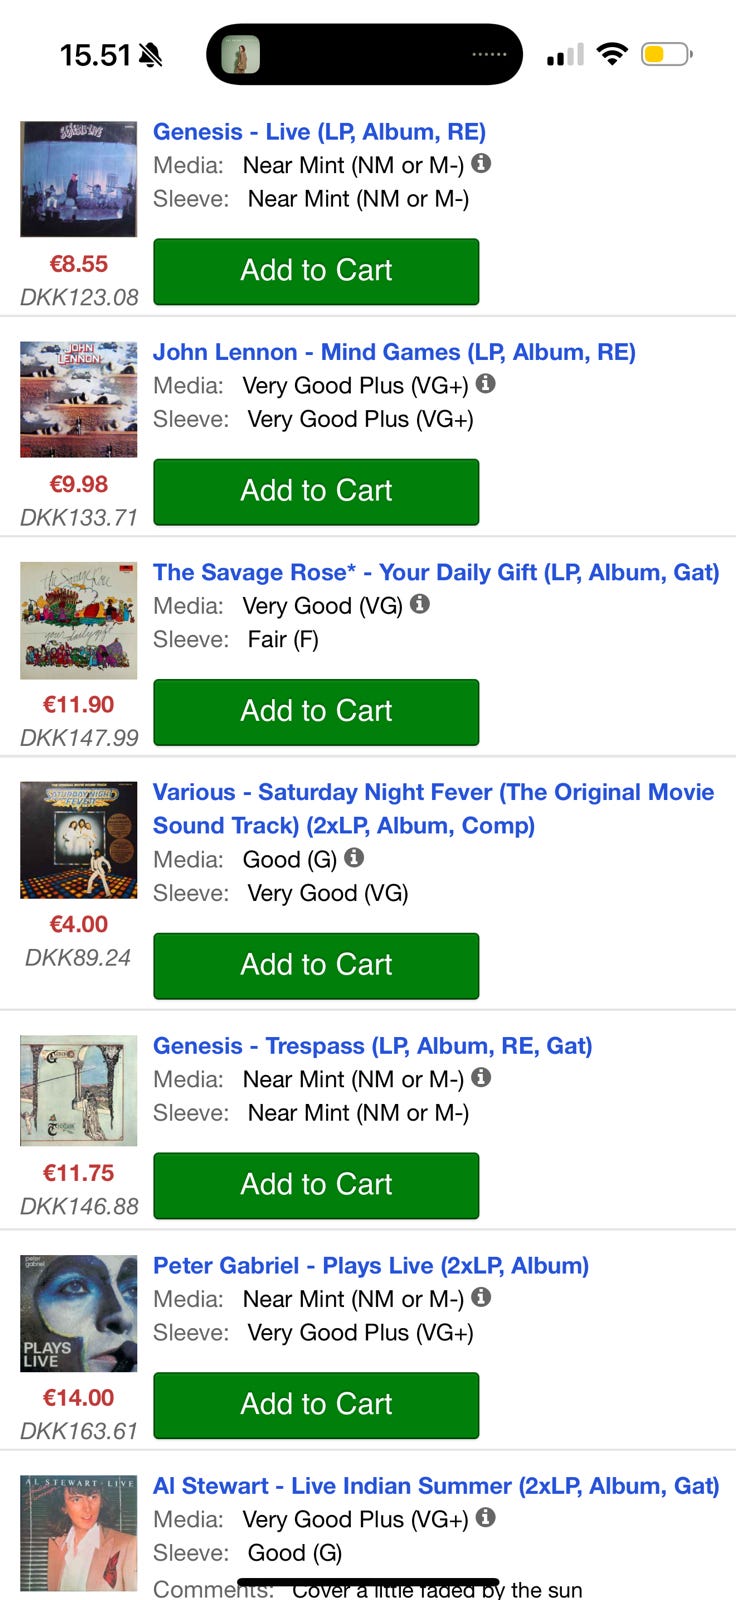Image resolution: width=736 pixels, height=1600 pixels.
Task: Open Al Stewart Live Indian Summer link
Action: (x=435, y=1486)
